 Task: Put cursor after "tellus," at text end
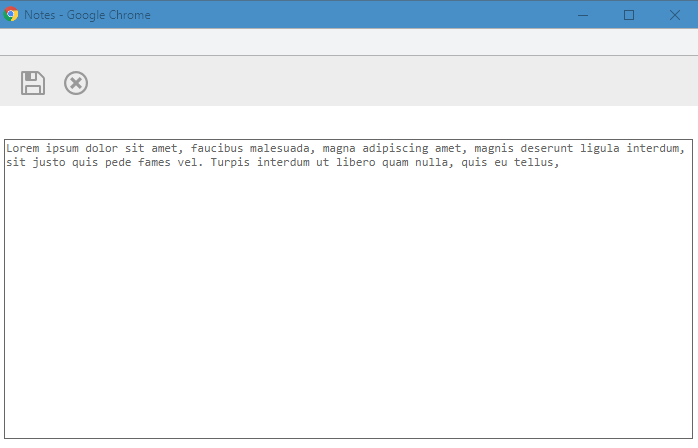click(x=558, y=162)
